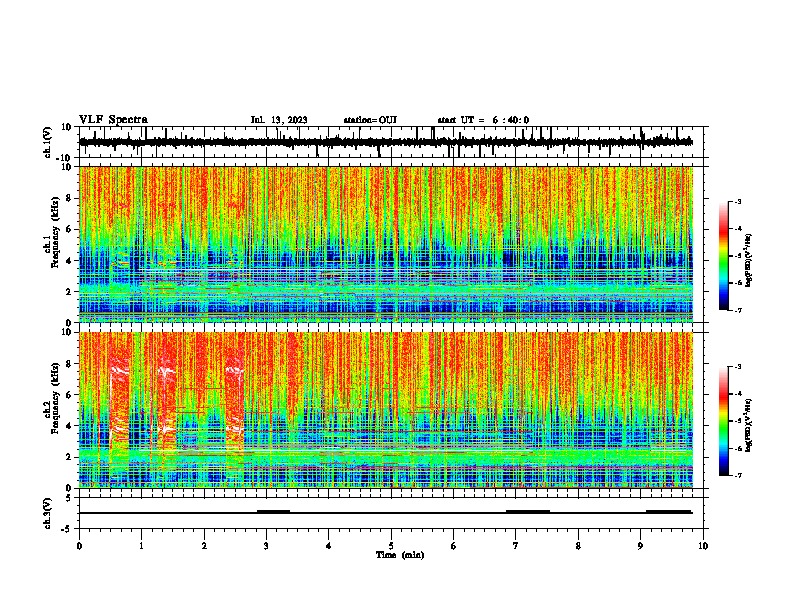The width and height of the screenshot is (792, 612).
Task: Click the ch.2 spectrogram color bar
Action: (723, 421)
